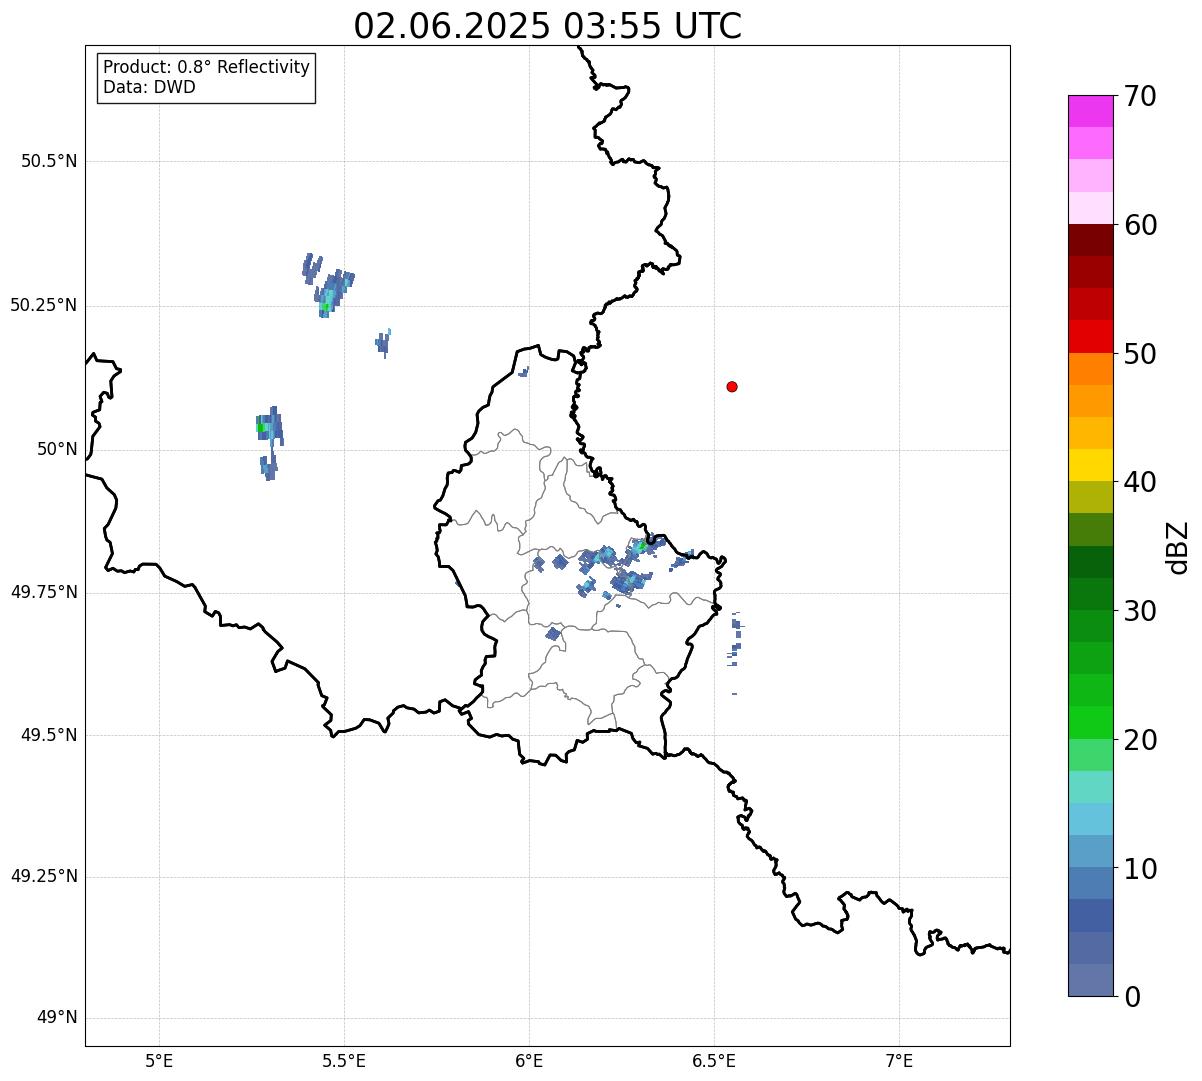Click the 6°E longitude label
Screen dimensions: 1202x1081
point(529,1060)
